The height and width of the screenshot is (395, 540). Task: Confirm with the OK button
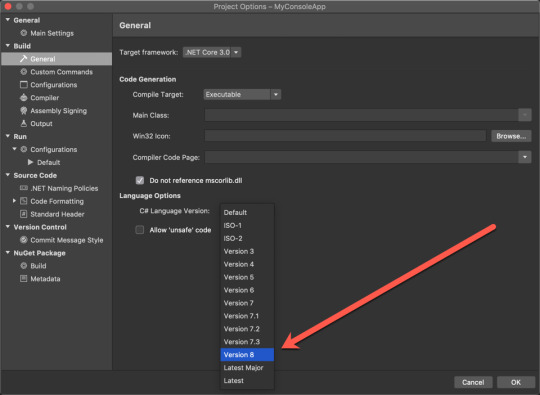tap(516, 382)
